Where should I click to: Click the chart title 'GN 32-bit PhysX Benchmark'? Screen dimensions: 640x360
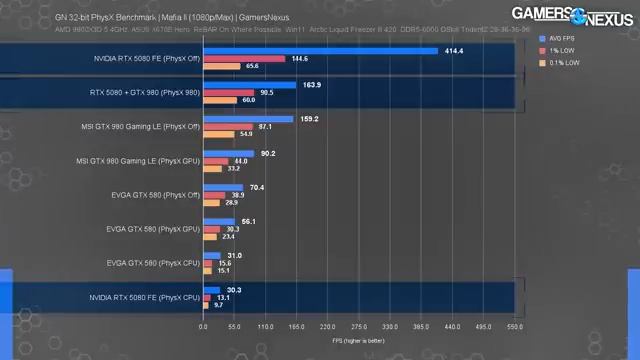pos(106,18)
